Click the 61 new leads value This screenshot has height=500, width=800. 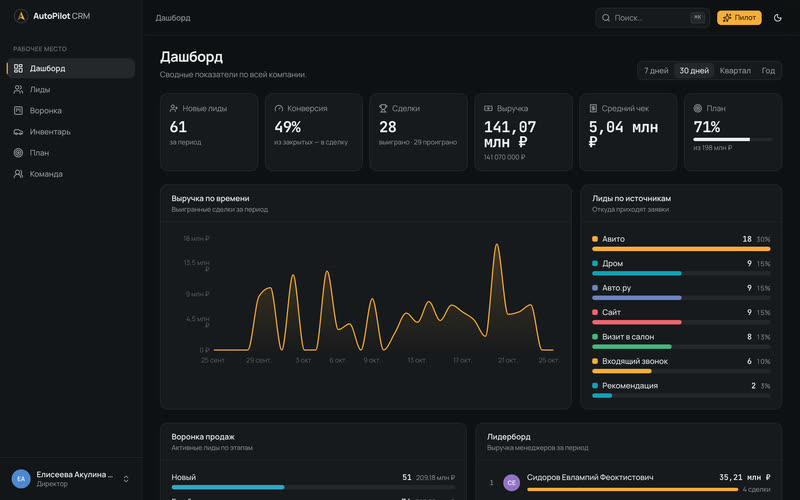click(x=178, y=127)
